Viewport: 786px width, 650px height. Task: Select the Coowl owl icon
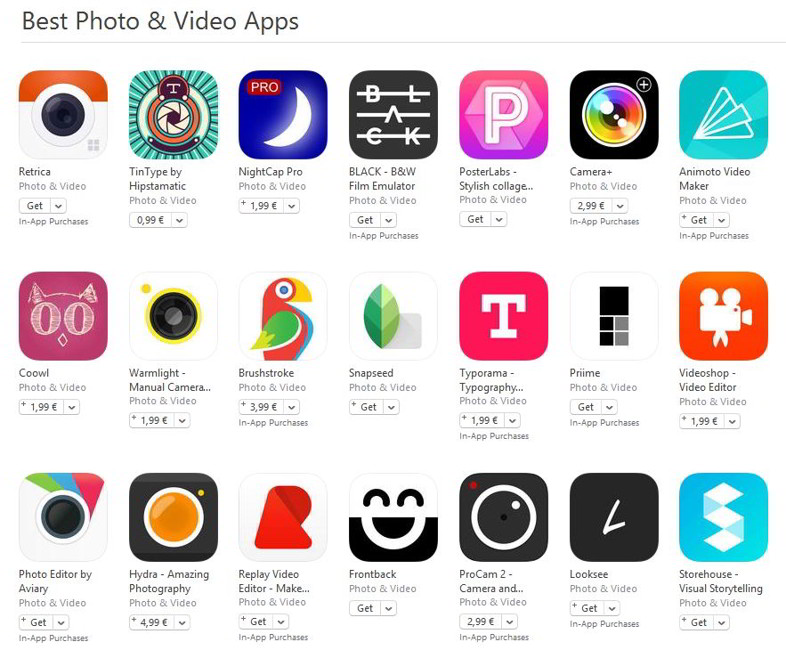click(63, 316)
